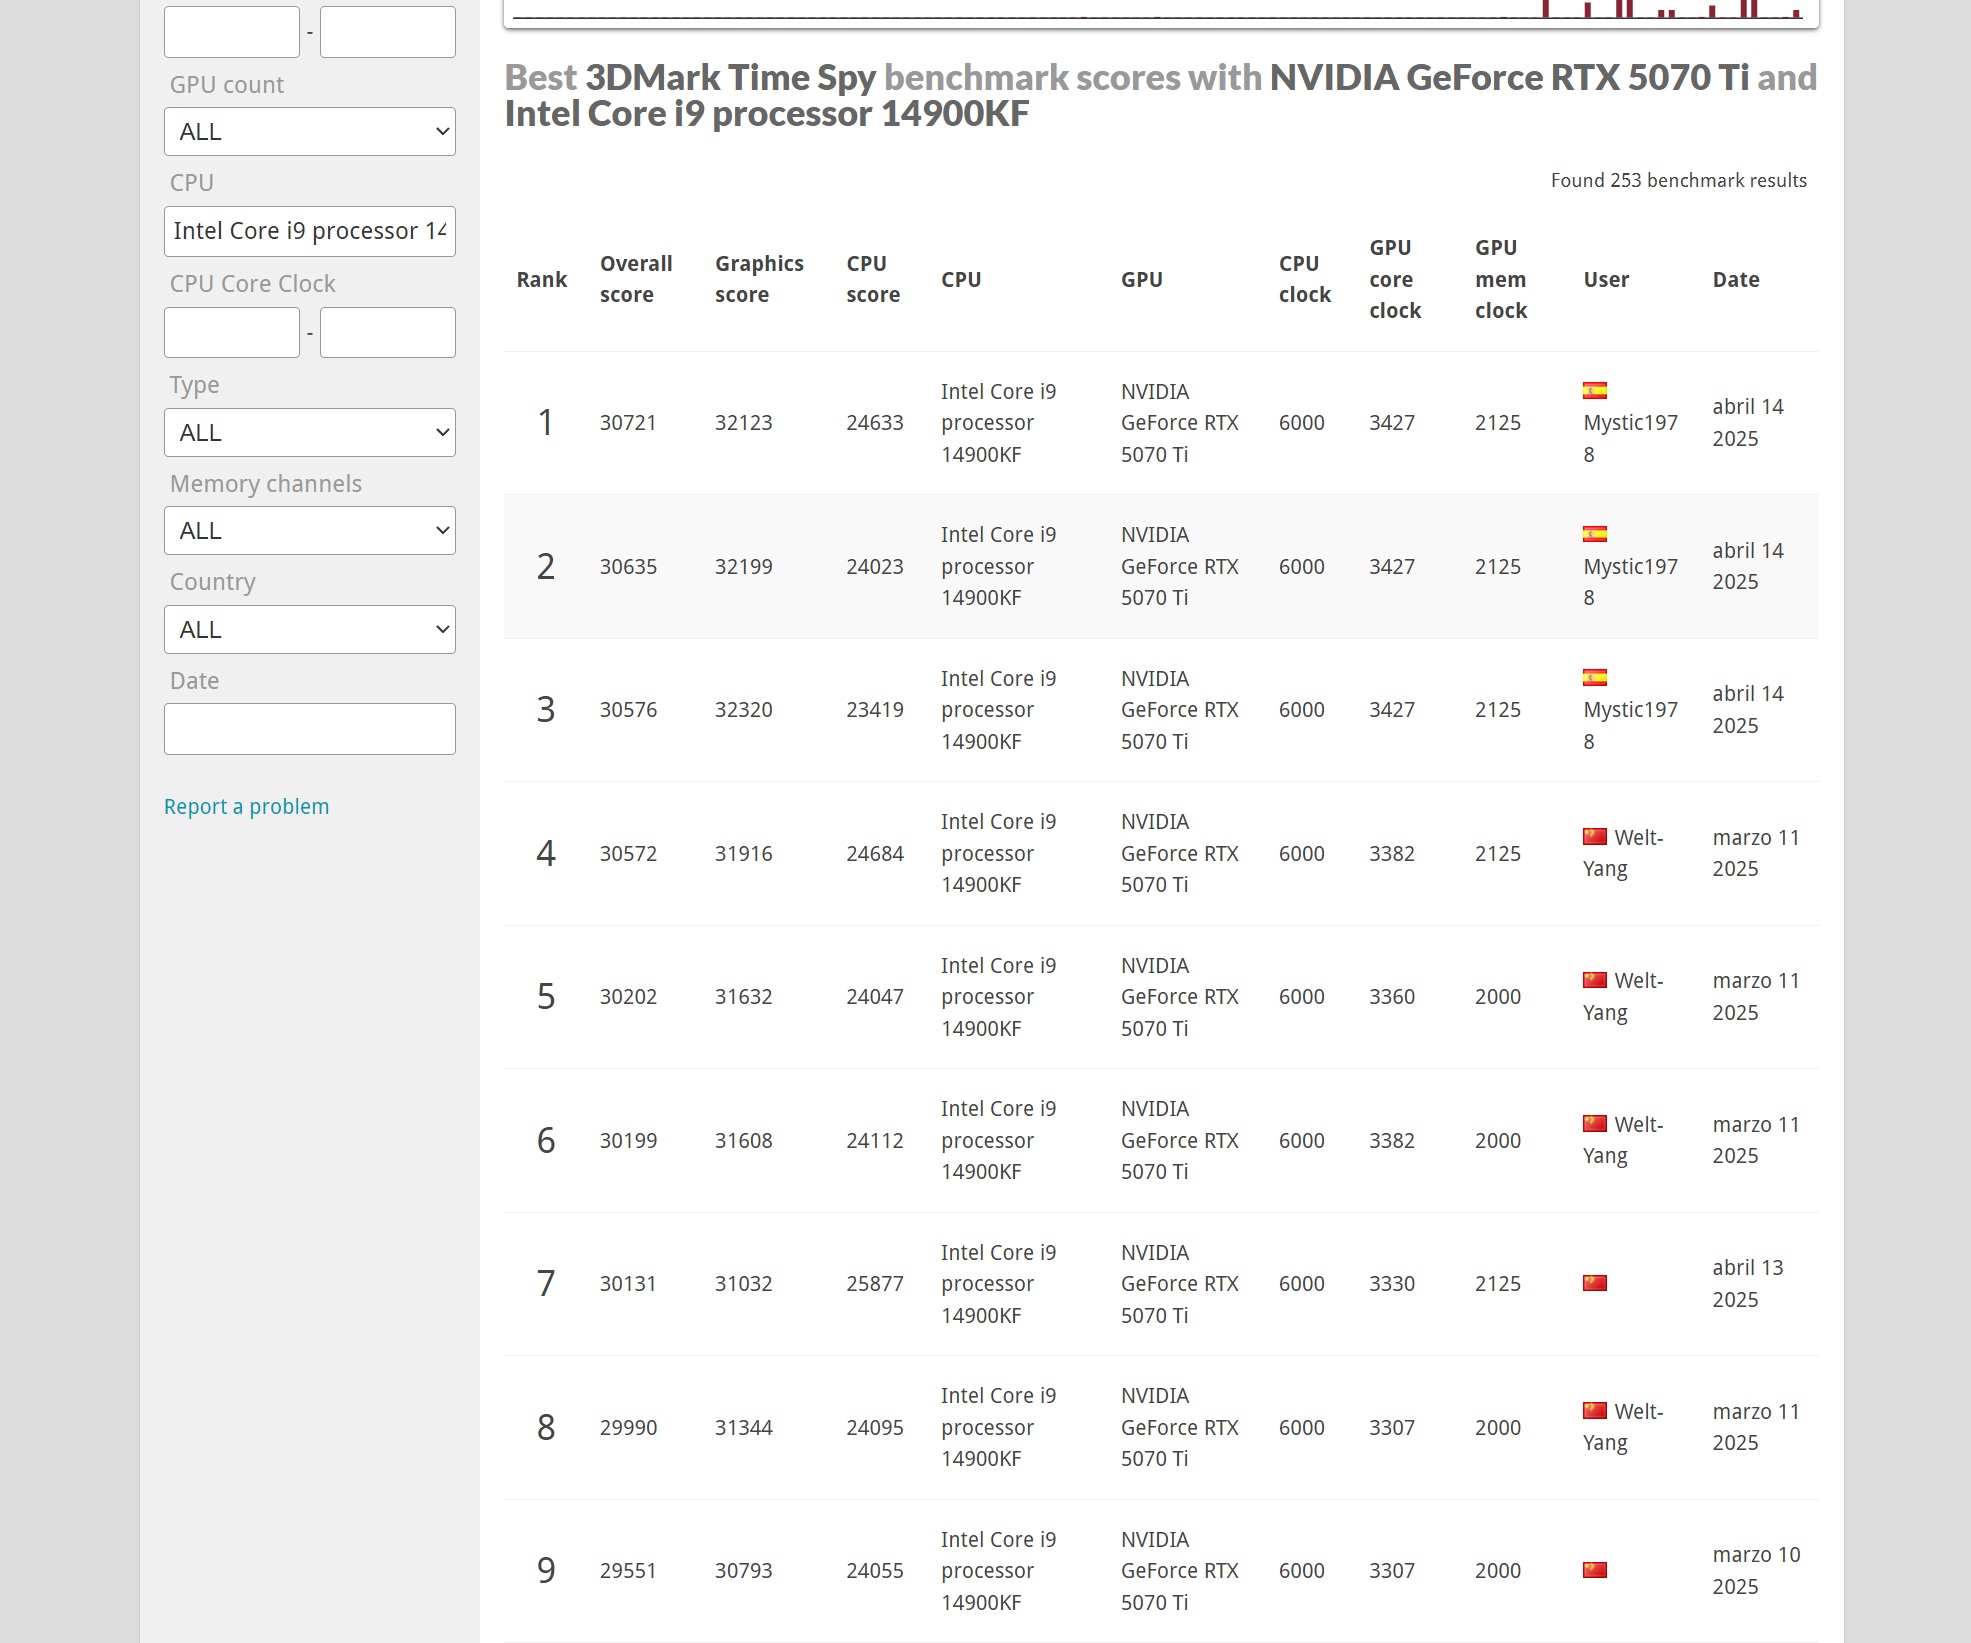Image resolution: width=1971 pixels, height=1643 pixels.
Task: Open result with overall score 30131
Action: [x=628, y=1284]
